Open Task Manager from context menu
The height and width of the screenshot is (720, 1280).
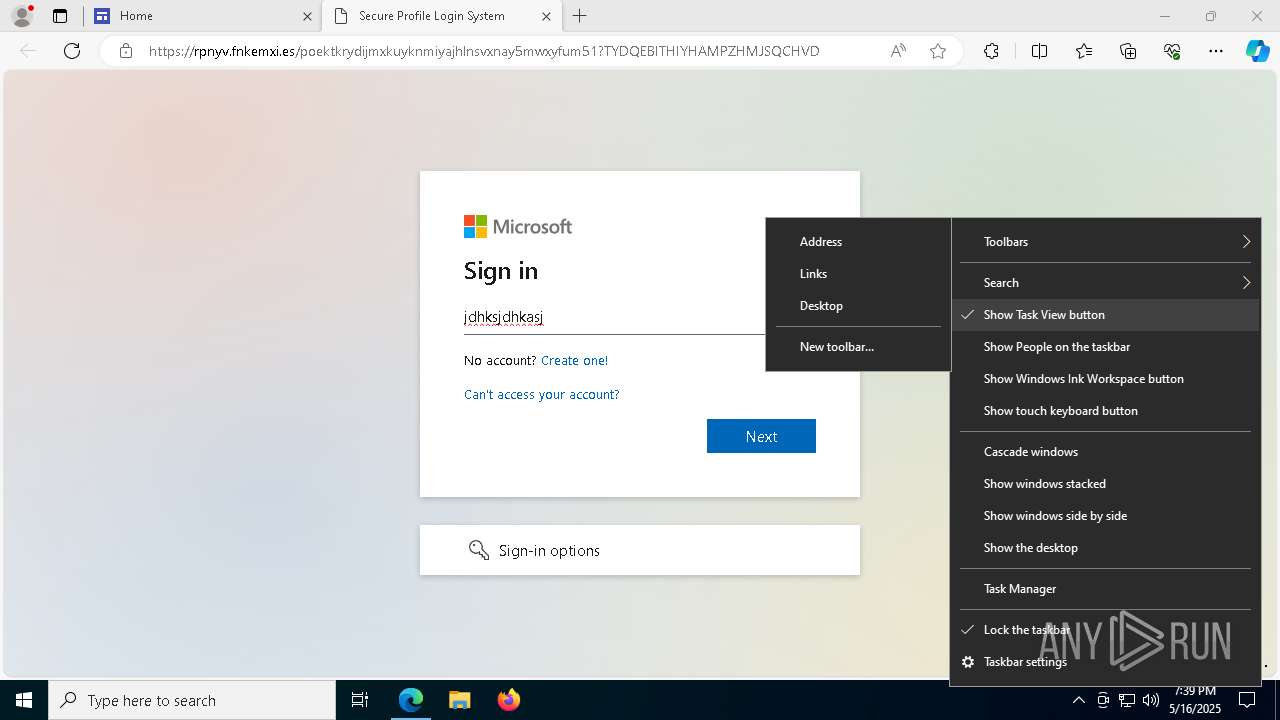1105,588
